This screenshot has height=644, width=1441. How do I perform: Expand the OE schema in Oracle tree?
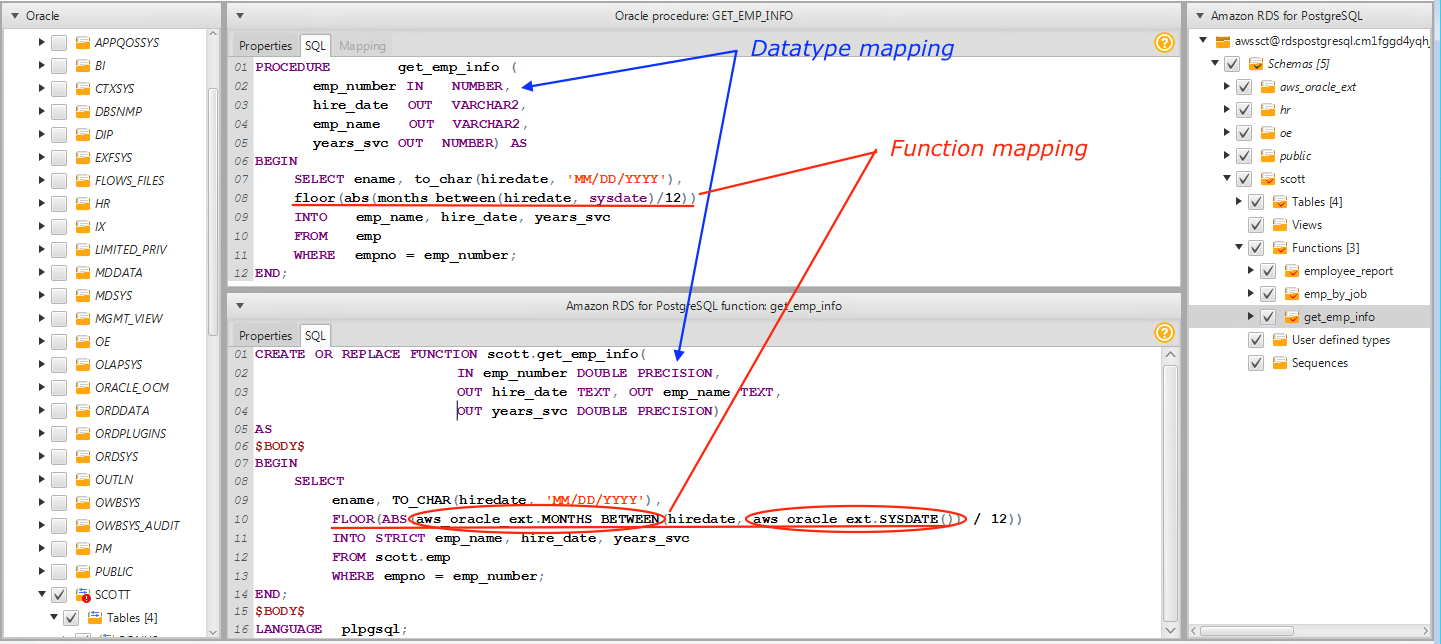42,342
